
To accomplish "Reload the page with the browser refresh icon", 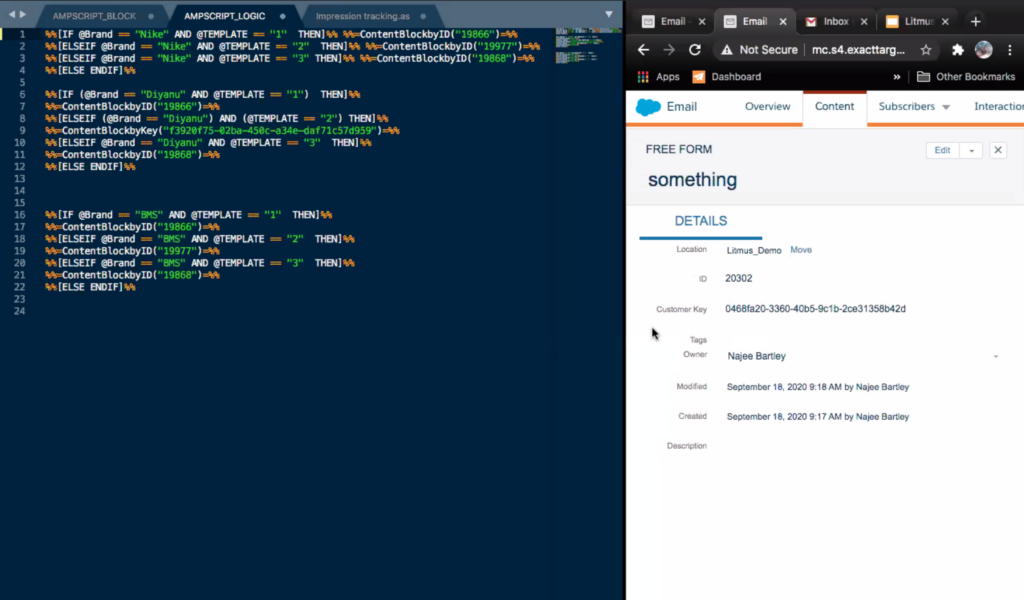I will point(695,49).
